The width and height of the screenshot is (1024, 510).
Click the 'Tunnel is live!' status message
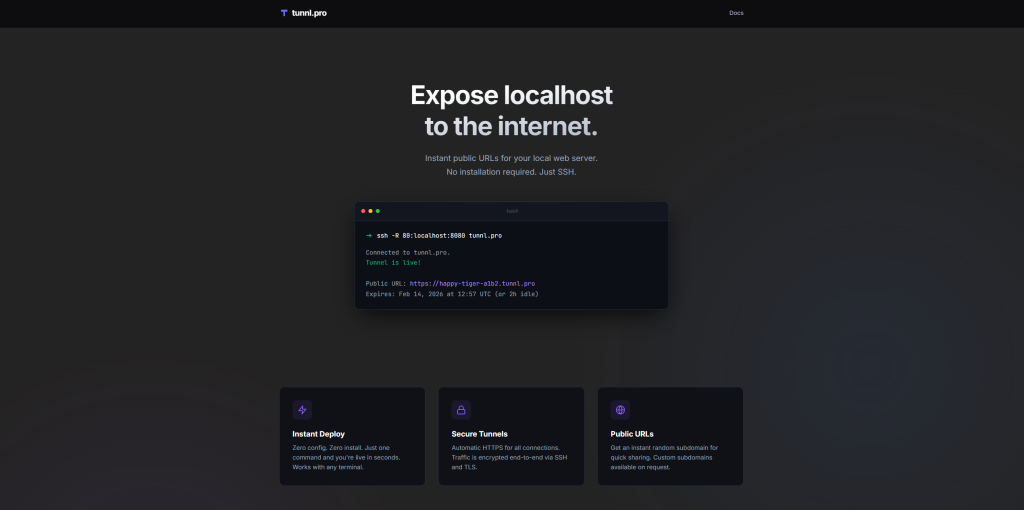[x=392, y=262]
